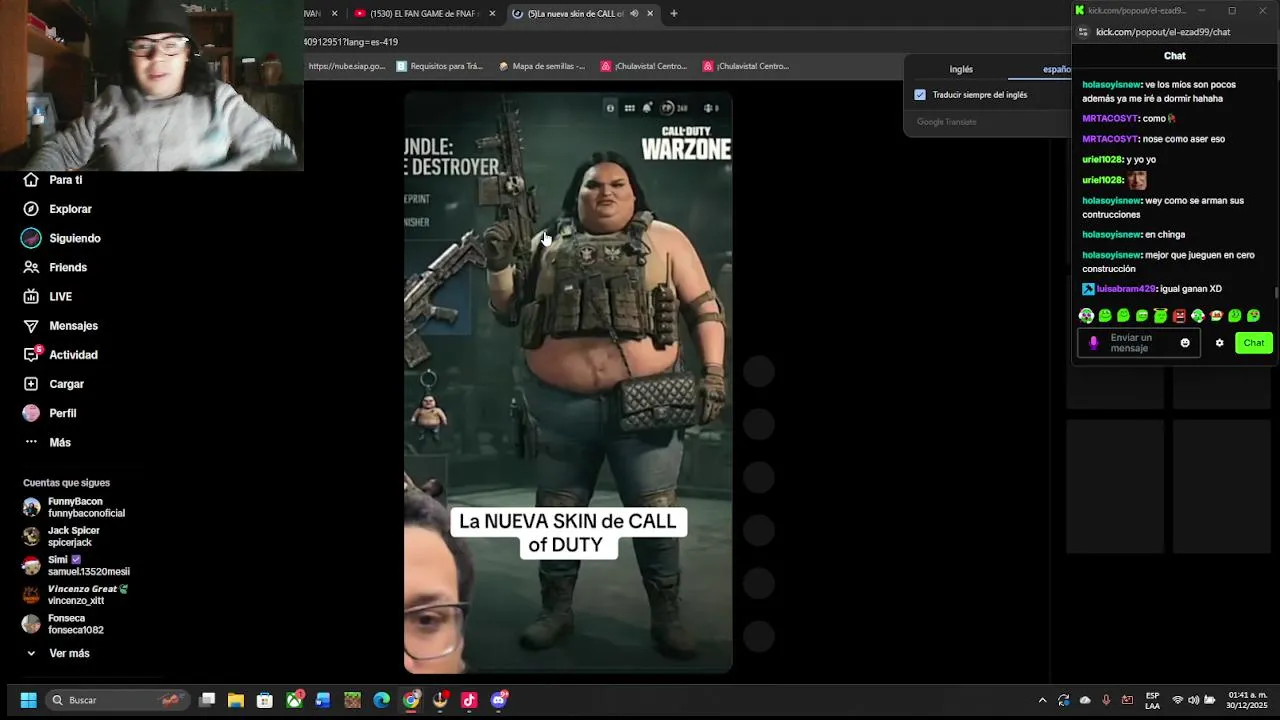Open TikTok from the Windows taskbar

coord(469,700)
